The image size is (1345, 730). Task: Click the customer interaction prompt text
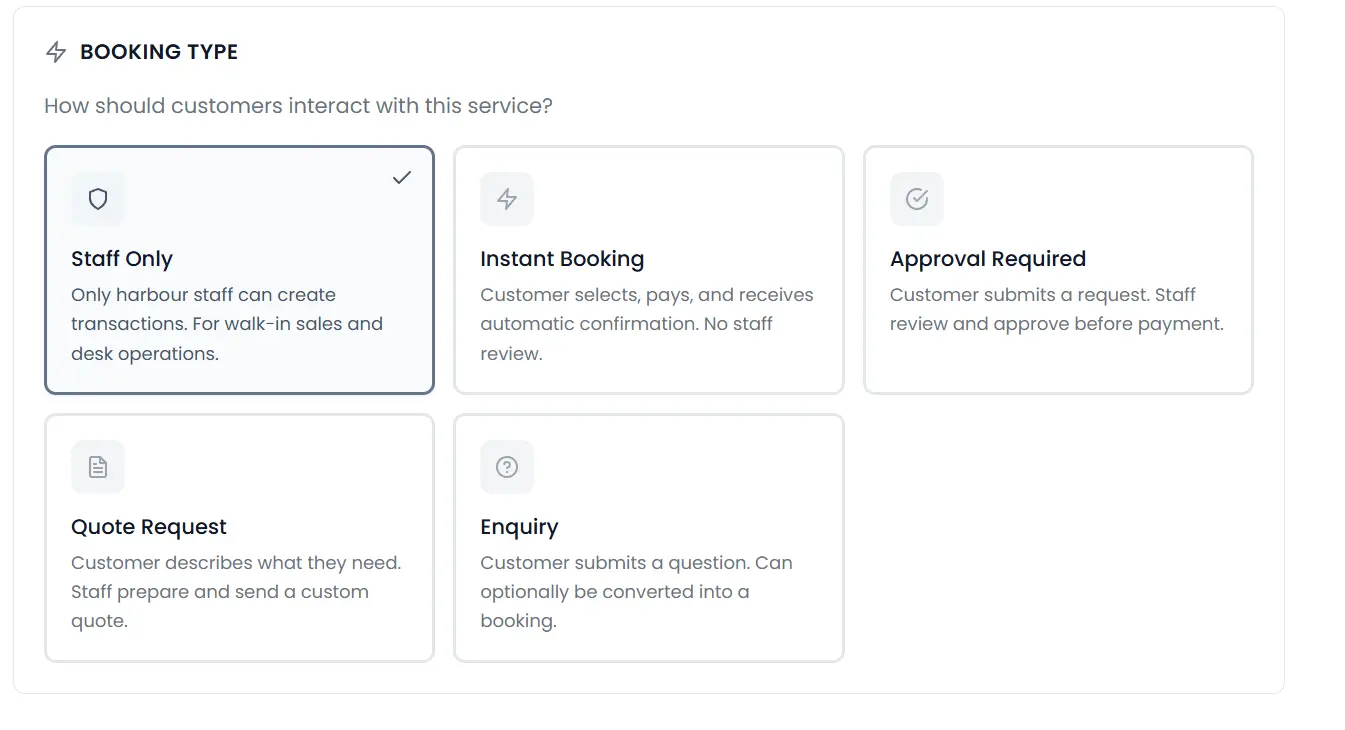[299, 105]
